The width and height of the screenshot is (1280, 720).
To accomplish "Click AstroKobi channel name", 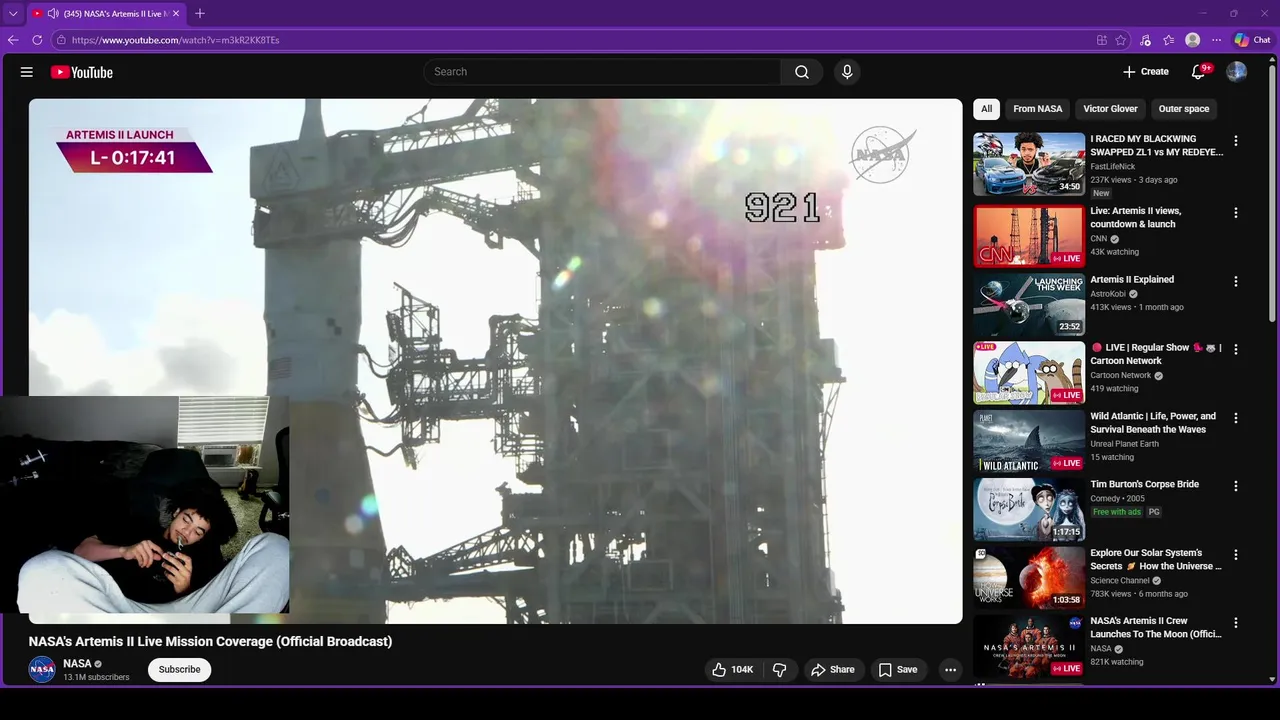I will (x=1108, y=294).
